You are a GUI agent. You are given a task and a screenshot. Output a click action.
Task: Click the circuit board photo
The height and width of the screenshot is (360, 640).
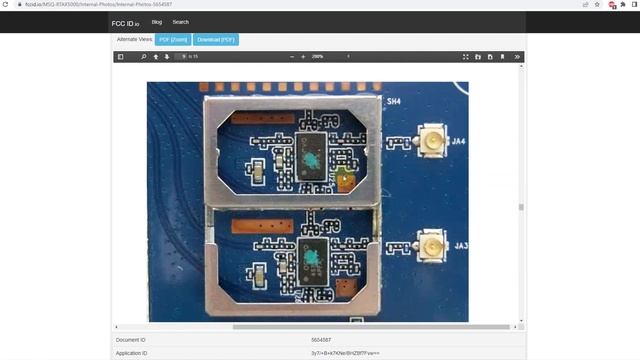308,202
